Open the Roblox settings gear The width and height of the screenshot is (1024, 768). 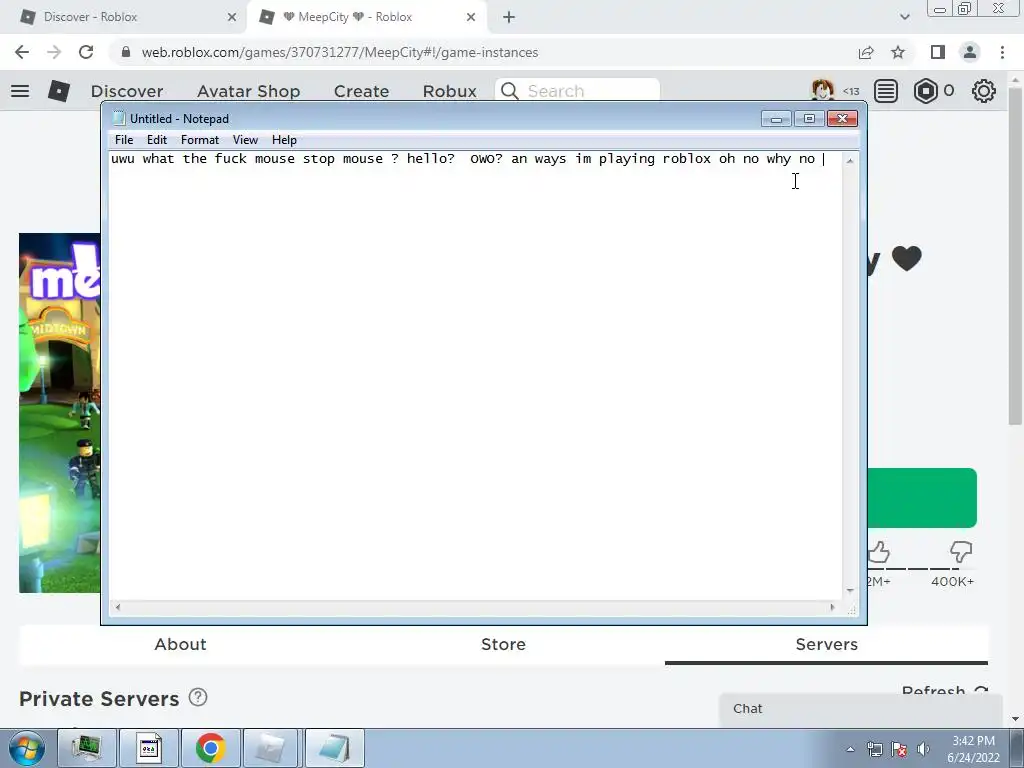[x=984, y=91]
